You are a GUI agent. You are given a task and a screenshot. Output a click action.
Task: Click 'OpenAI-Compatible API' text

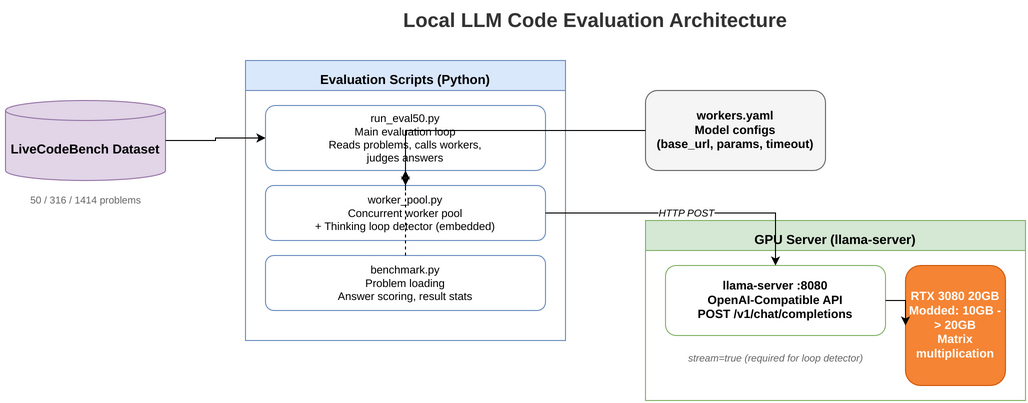coord(776,300)
